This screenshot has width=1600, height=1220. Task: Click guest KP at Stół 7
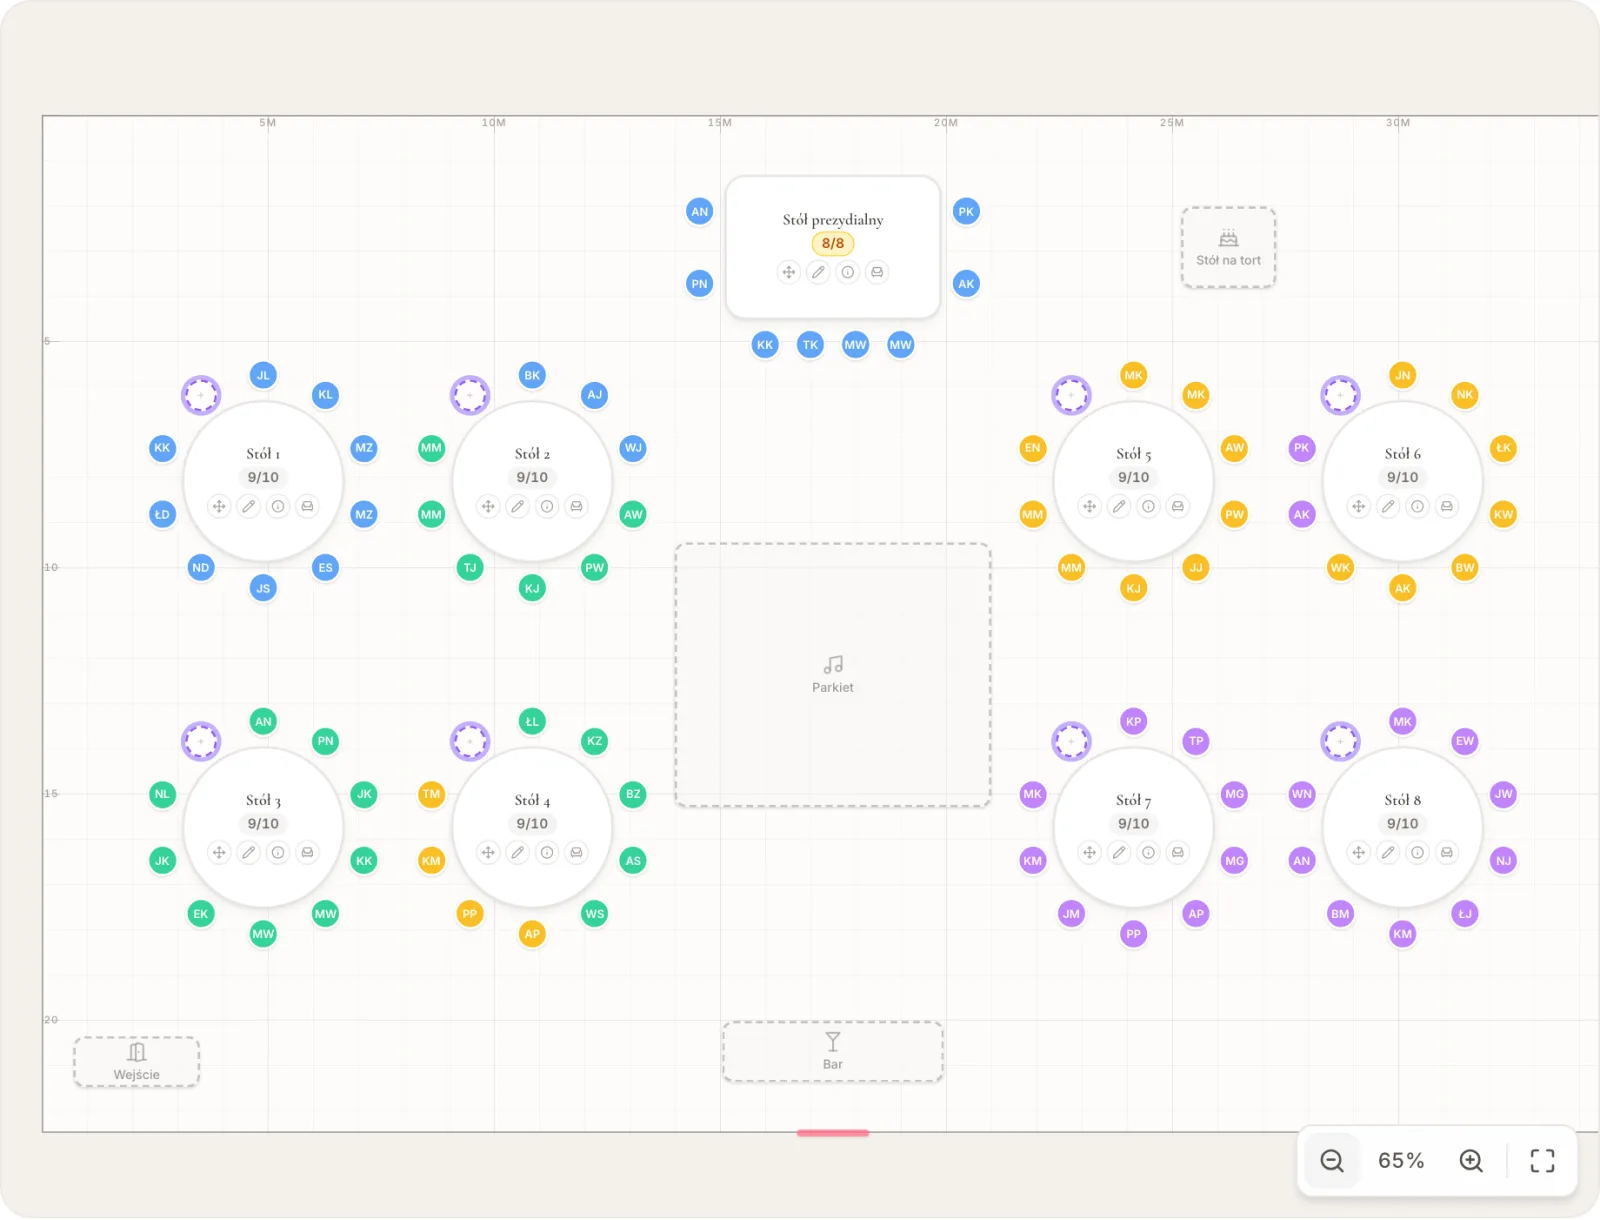pyautogui.click(x=1133, y=721)
